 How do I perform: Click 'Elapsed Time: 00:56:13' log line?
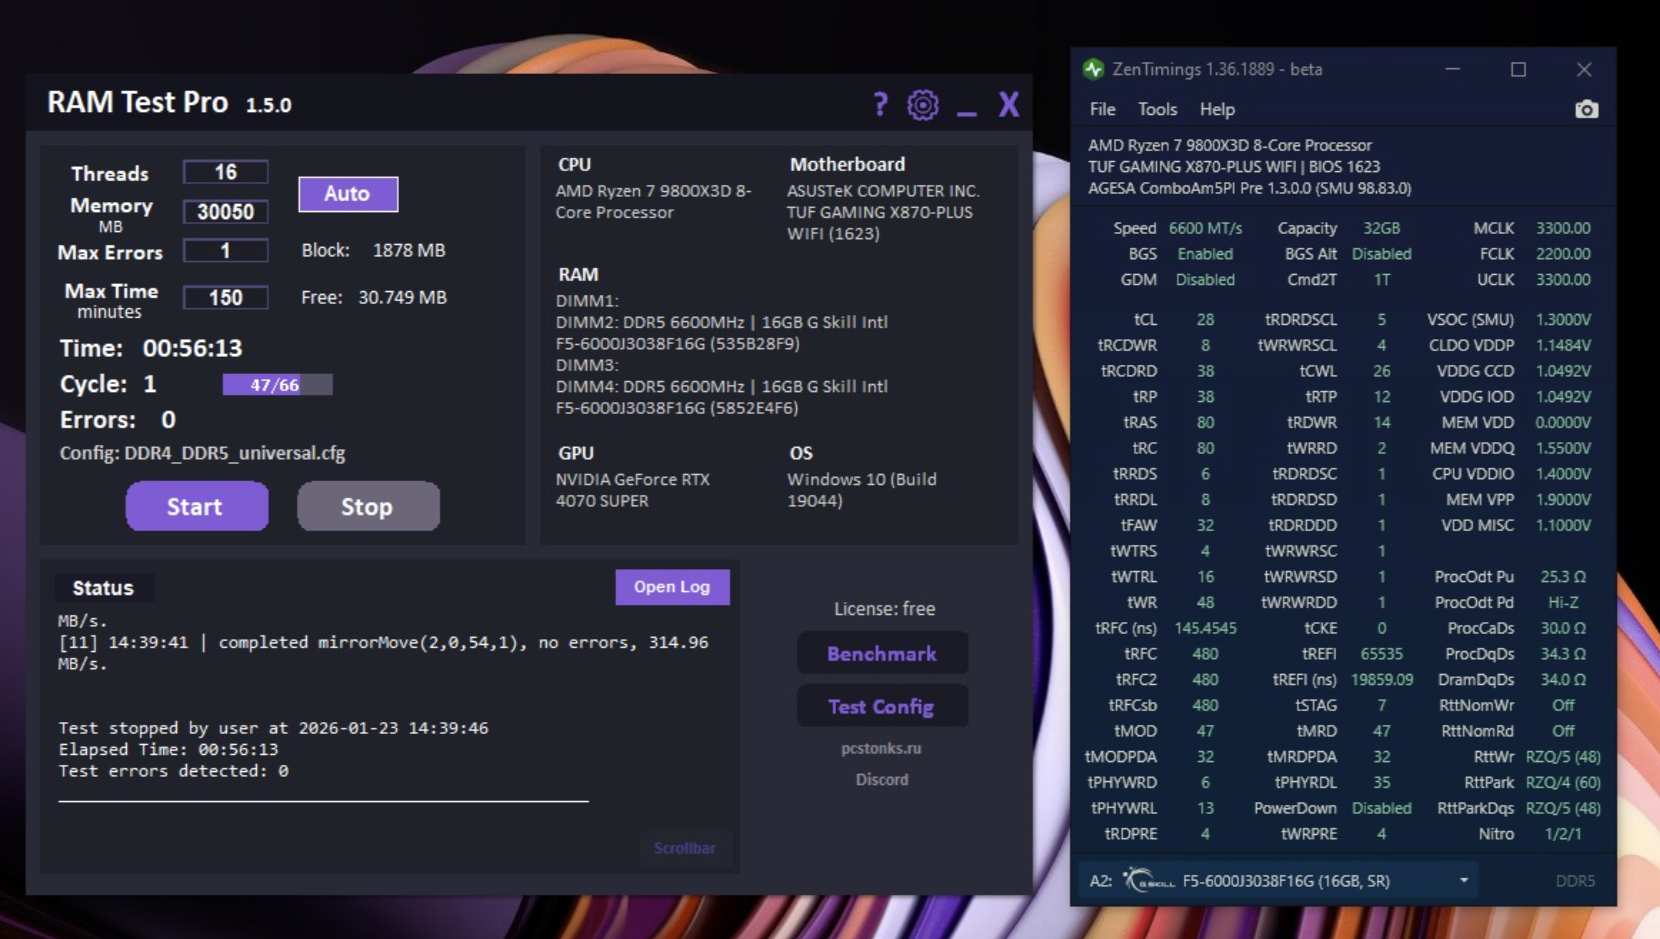168,749
